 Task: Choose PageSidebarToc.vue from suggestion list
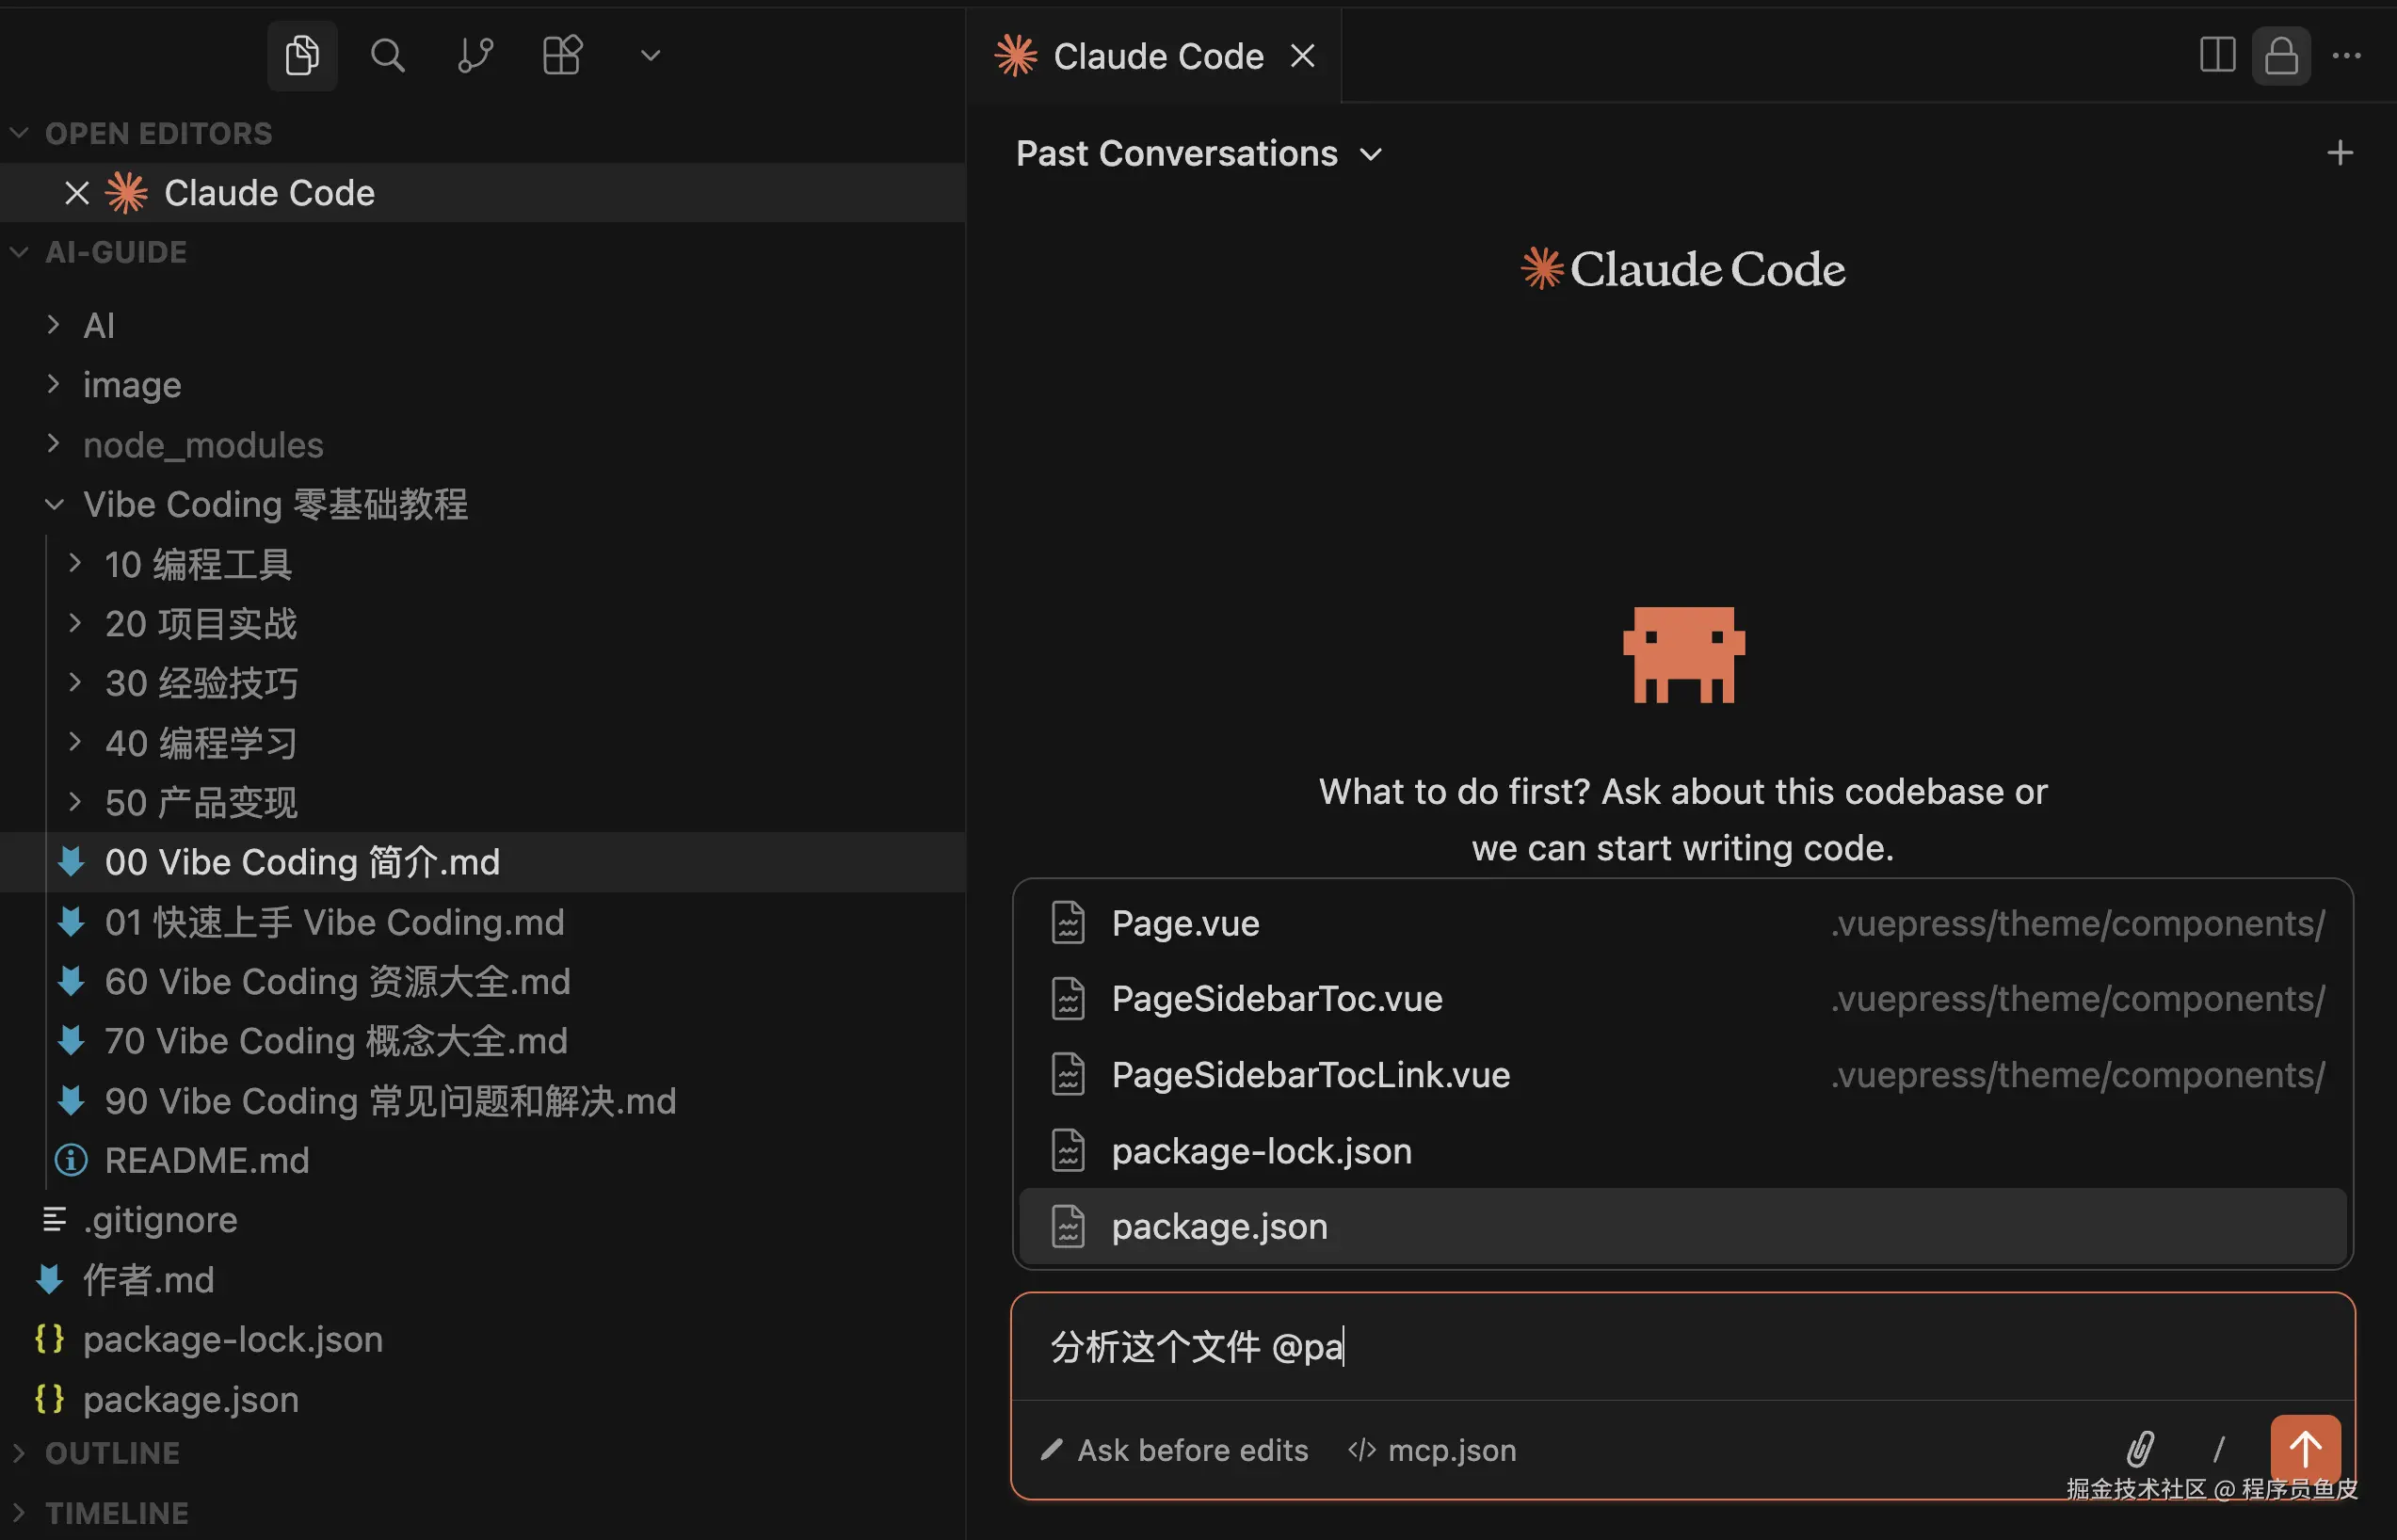(1276, 998)
